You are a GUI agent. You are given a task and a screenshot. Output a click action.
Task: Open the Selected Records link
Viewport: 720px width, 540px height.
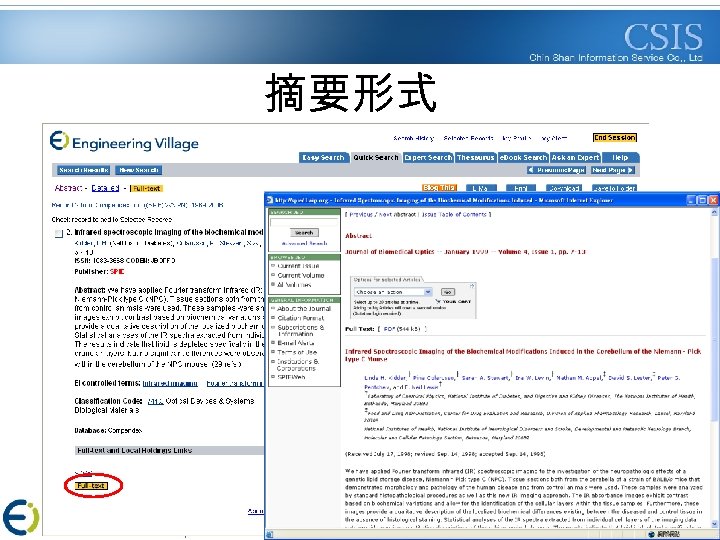(468, 138)
